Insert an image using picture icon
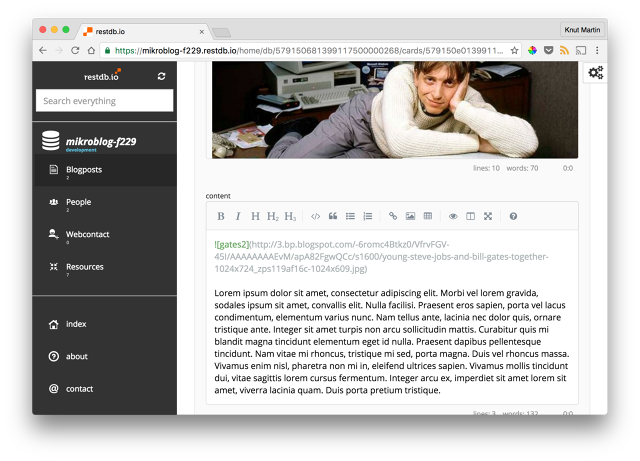This screenshot has height=461, width=640. click(x=410, y=216)
